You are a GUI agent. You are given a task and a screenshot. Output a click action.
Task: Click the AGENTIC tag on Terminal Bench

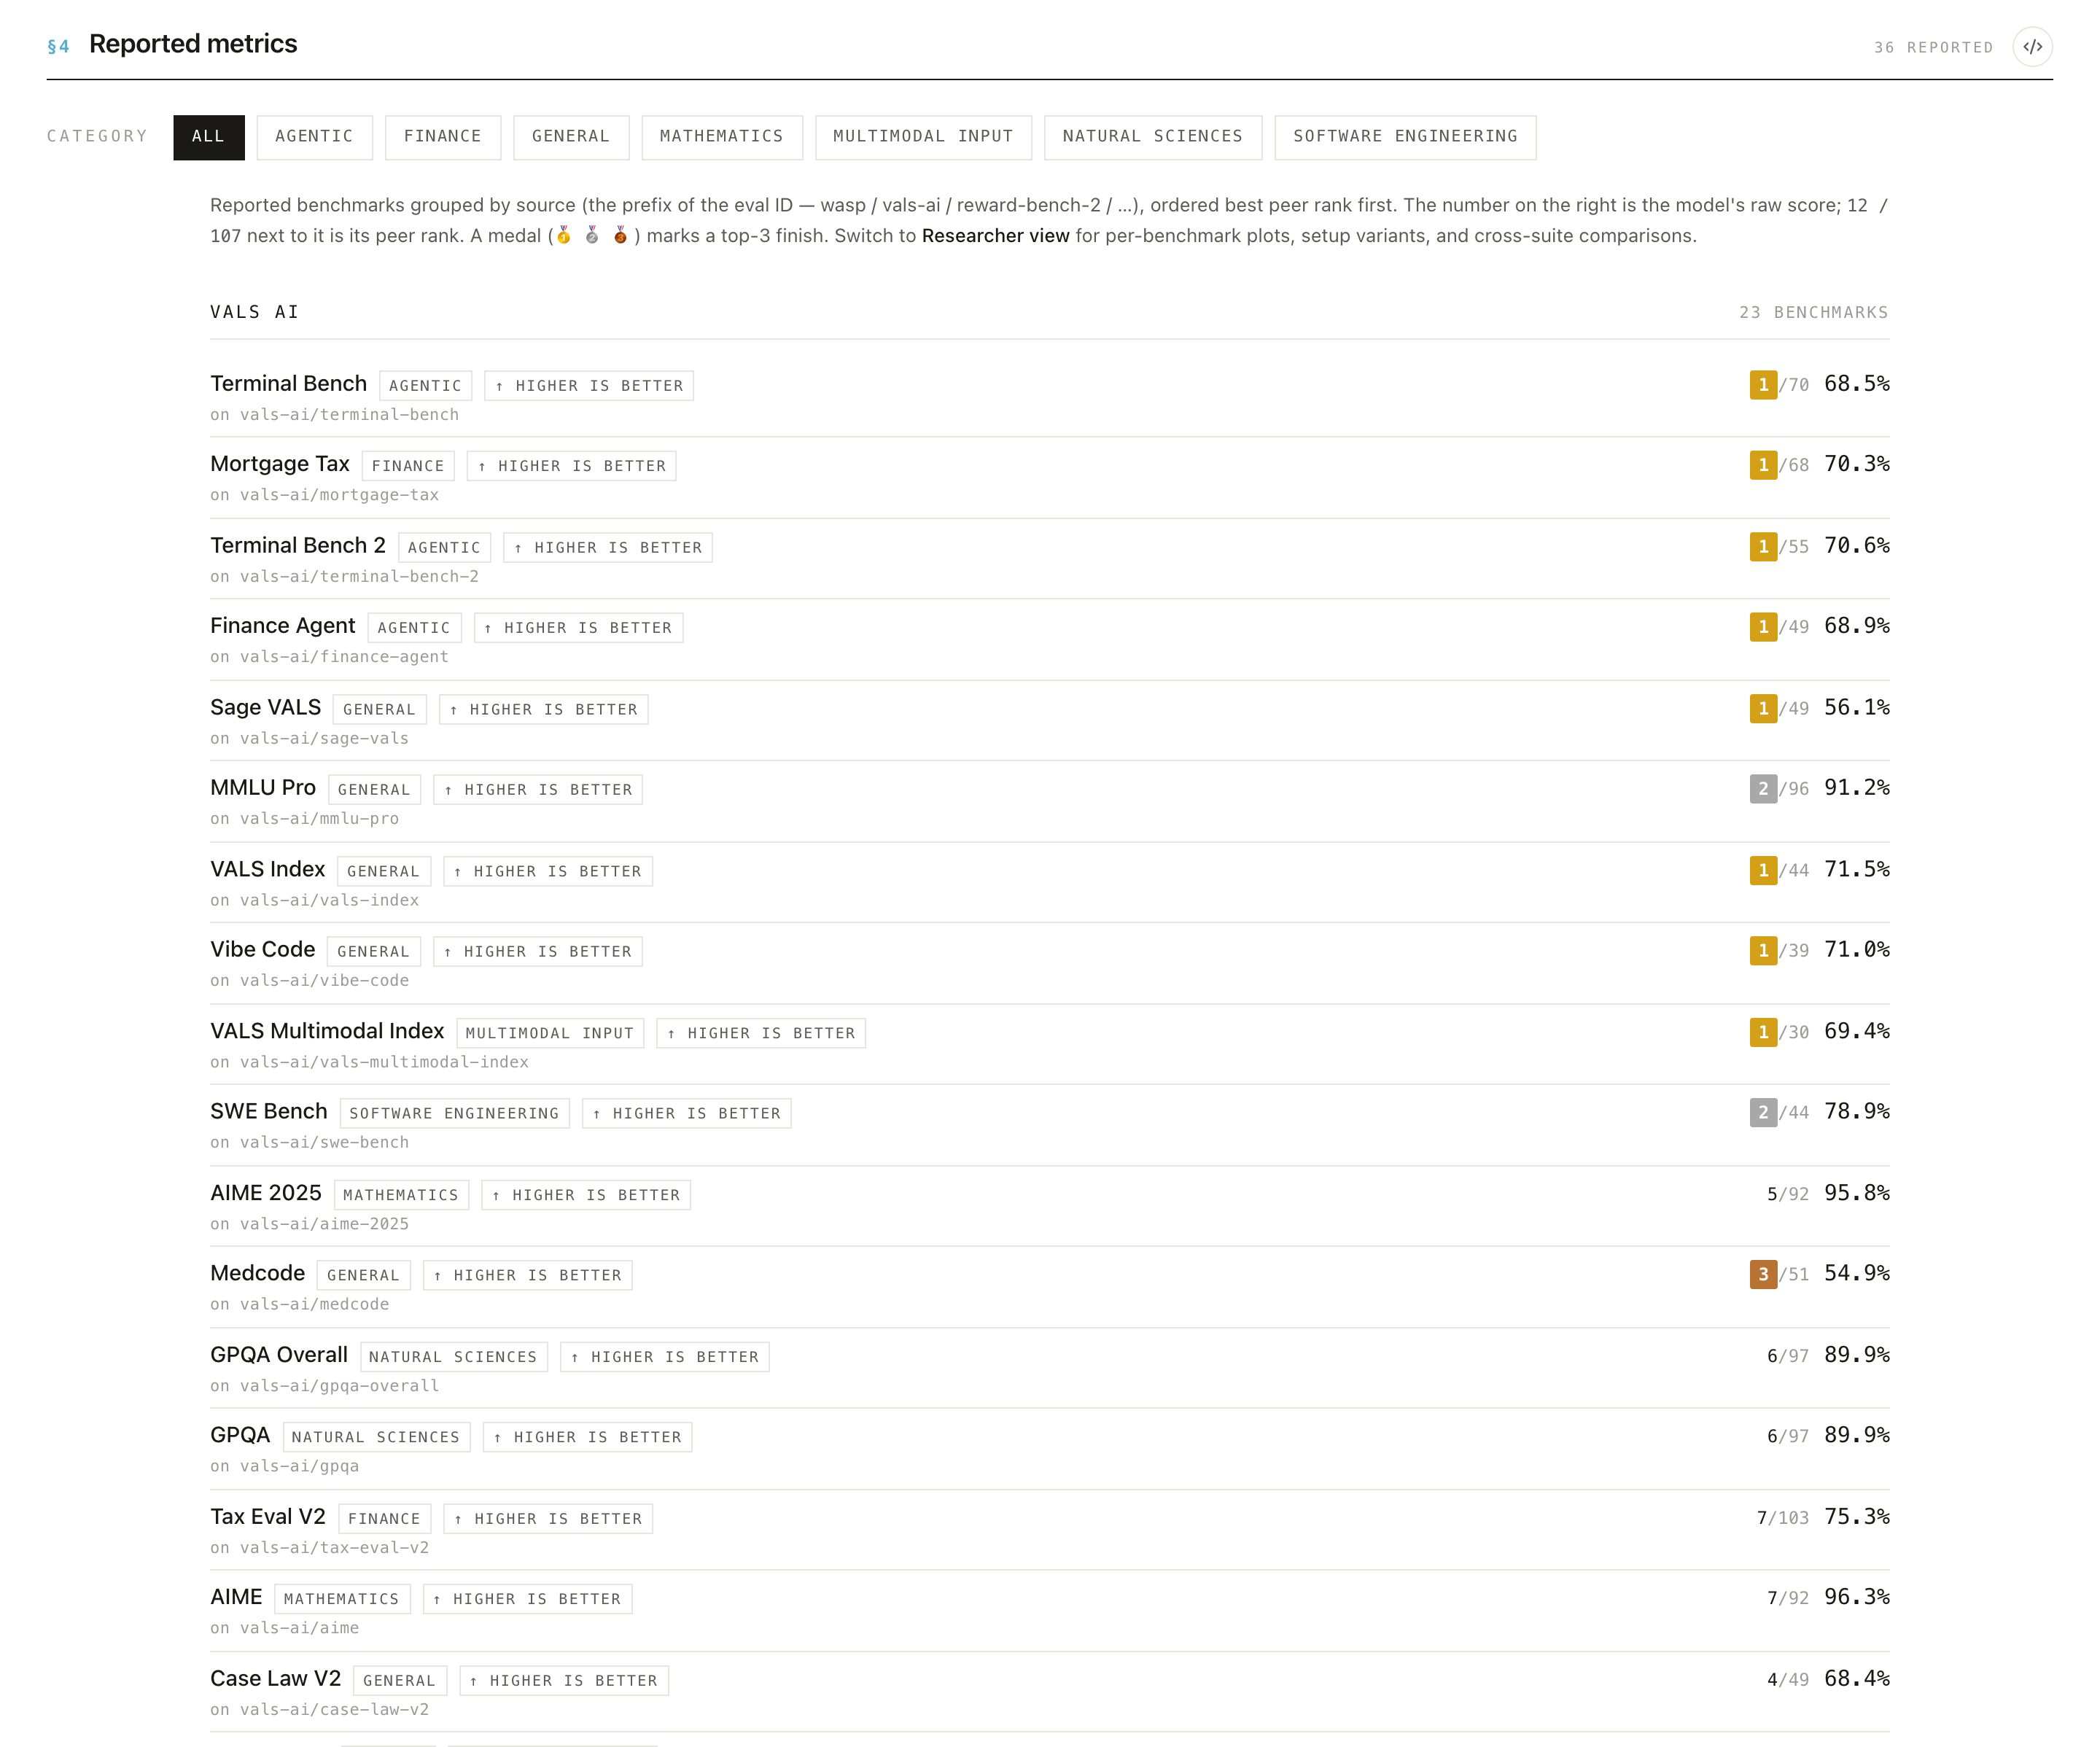pos(425,386)
